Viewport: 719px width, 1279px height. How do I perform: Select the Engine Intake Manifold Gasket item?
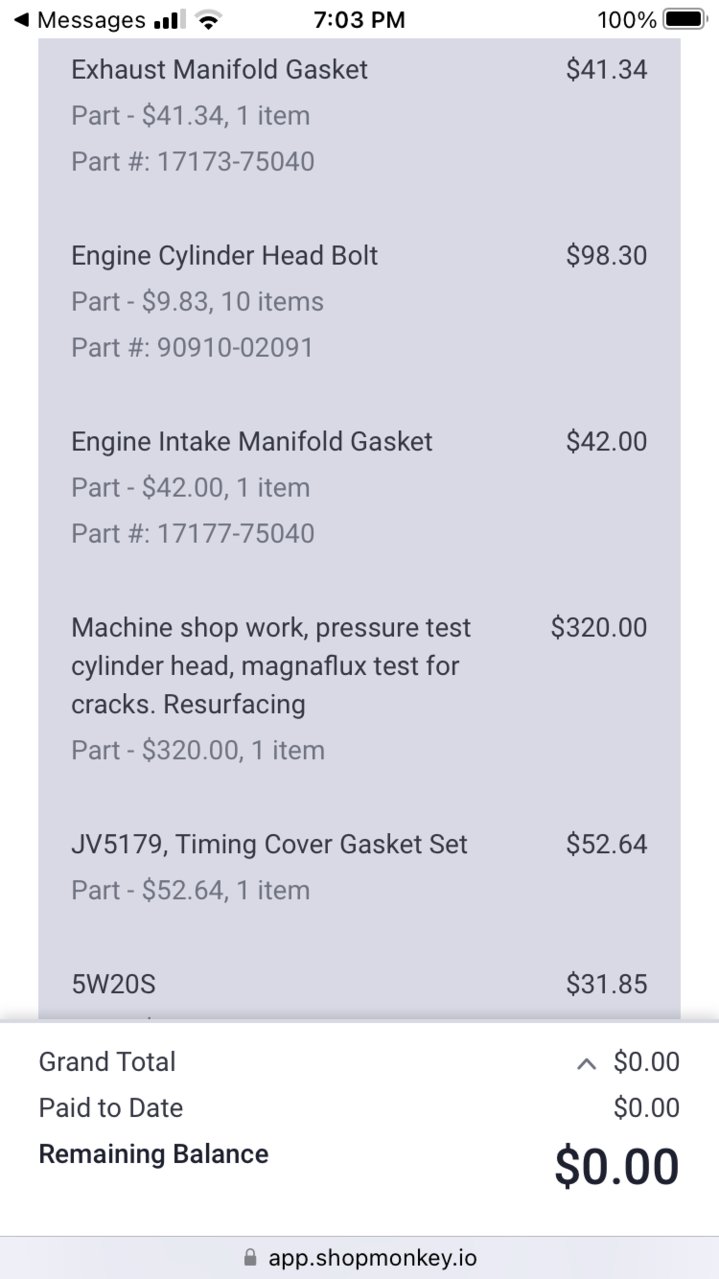[359, 487]
